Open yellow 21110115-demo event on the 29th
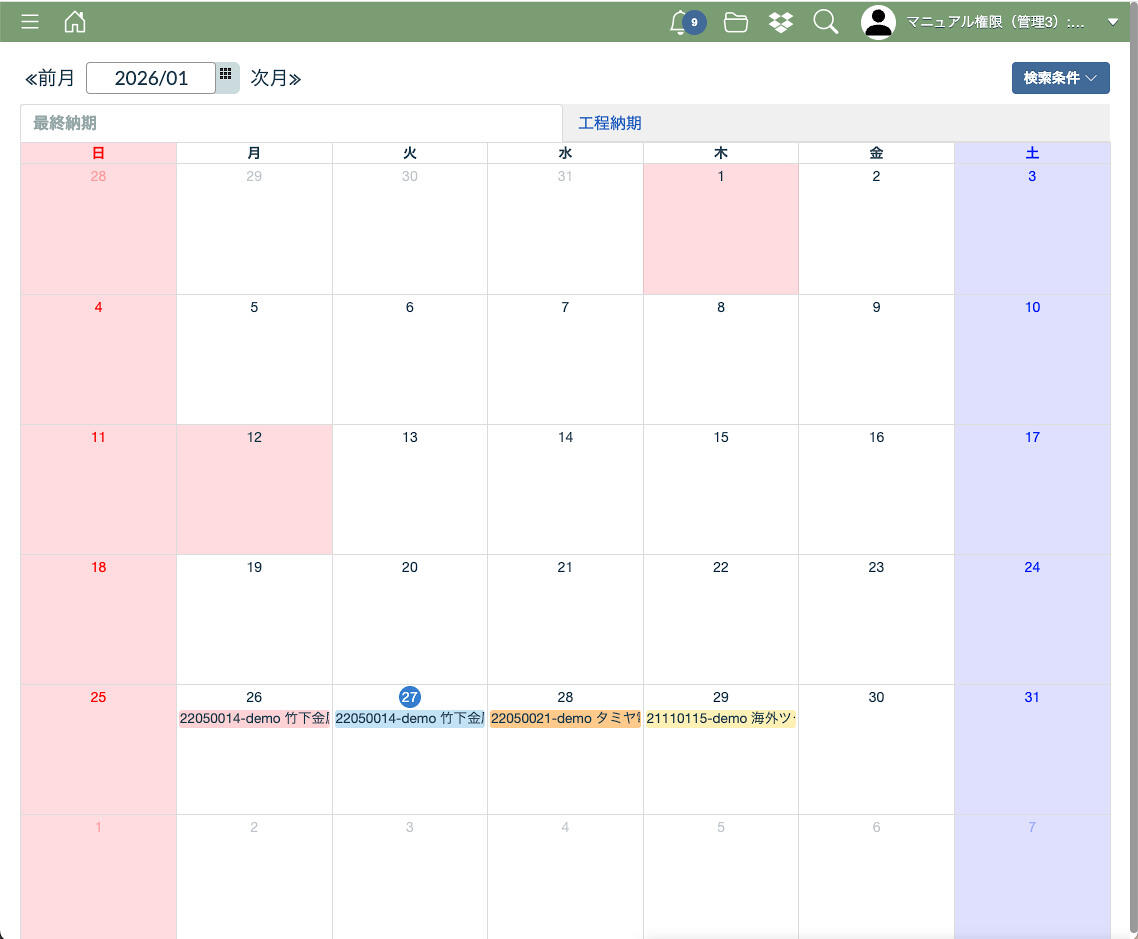Viewport: 1138px width, 939px height. 720,719
